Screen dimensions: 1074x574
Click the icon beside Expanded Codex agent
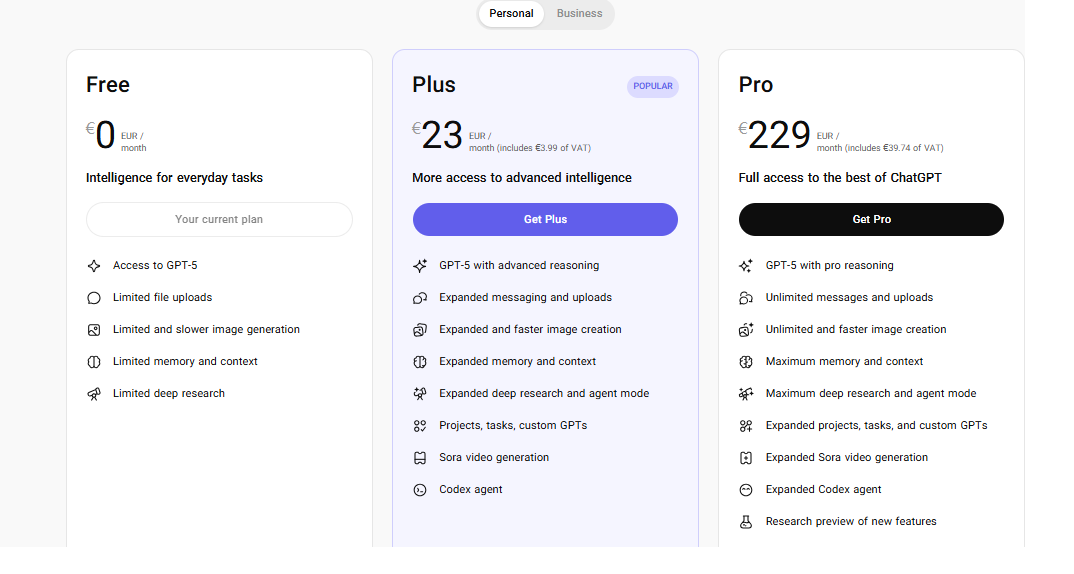coord(746,490)
